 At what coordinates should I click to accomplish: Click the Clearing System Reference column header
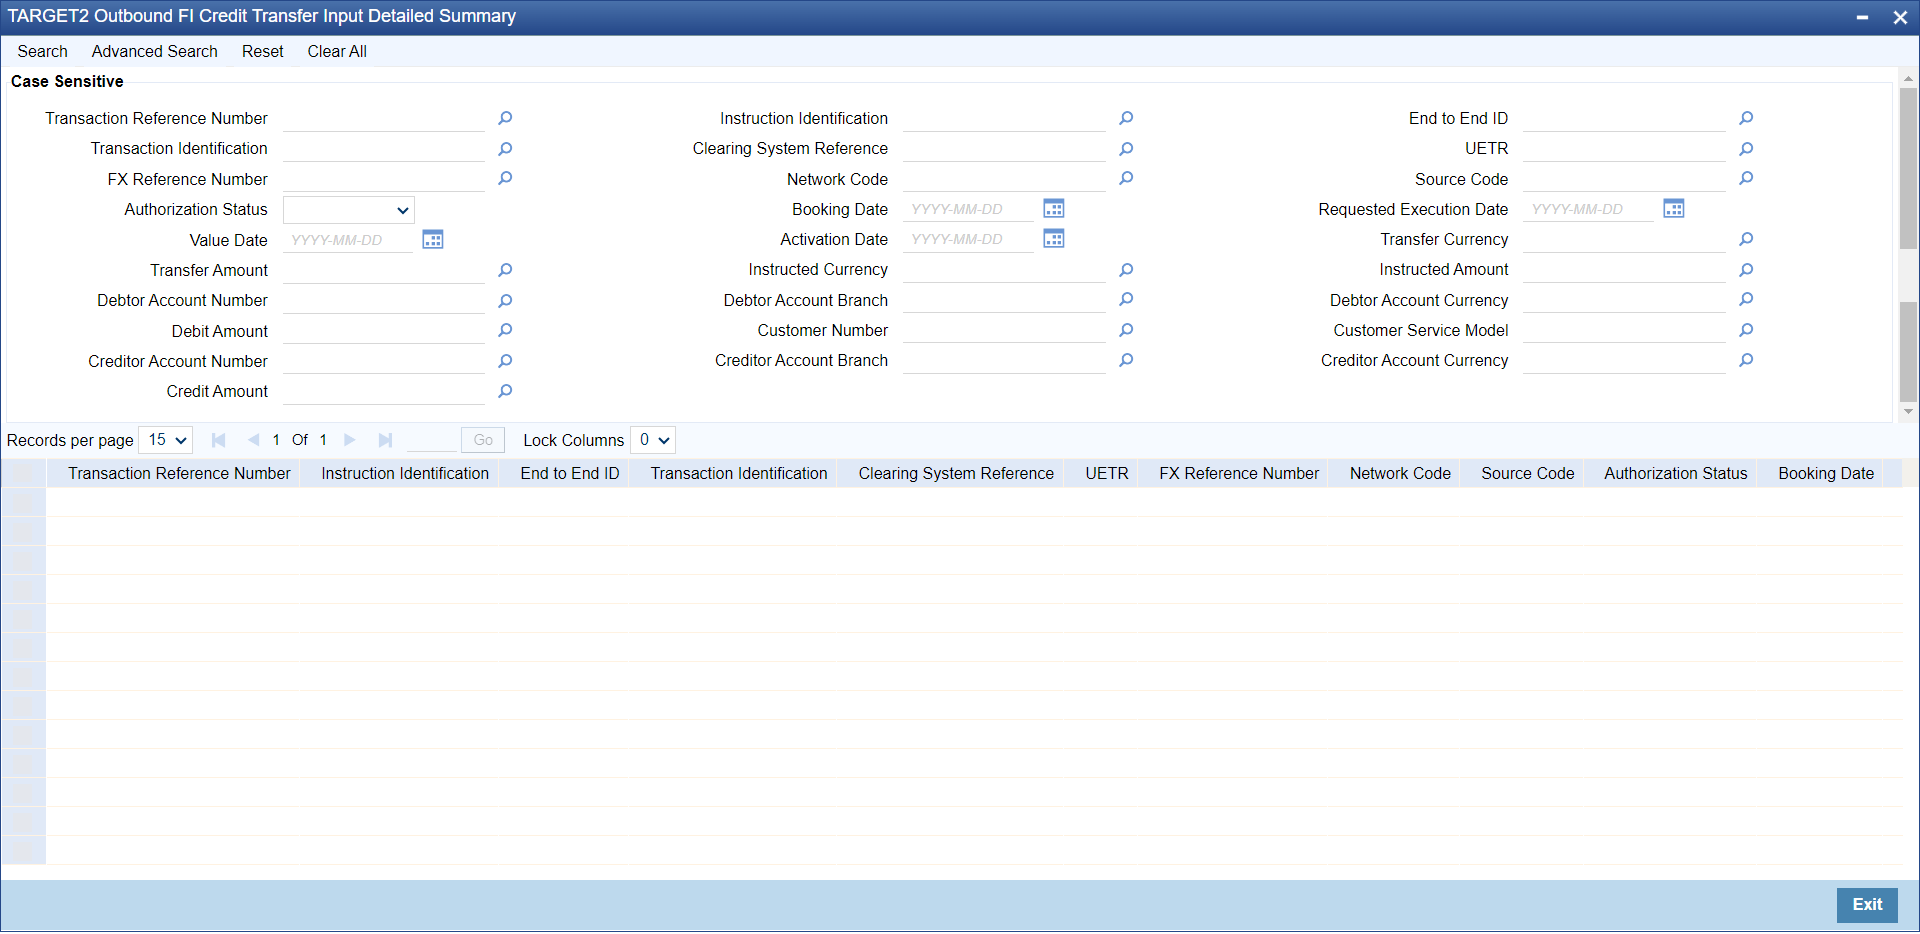956,474
